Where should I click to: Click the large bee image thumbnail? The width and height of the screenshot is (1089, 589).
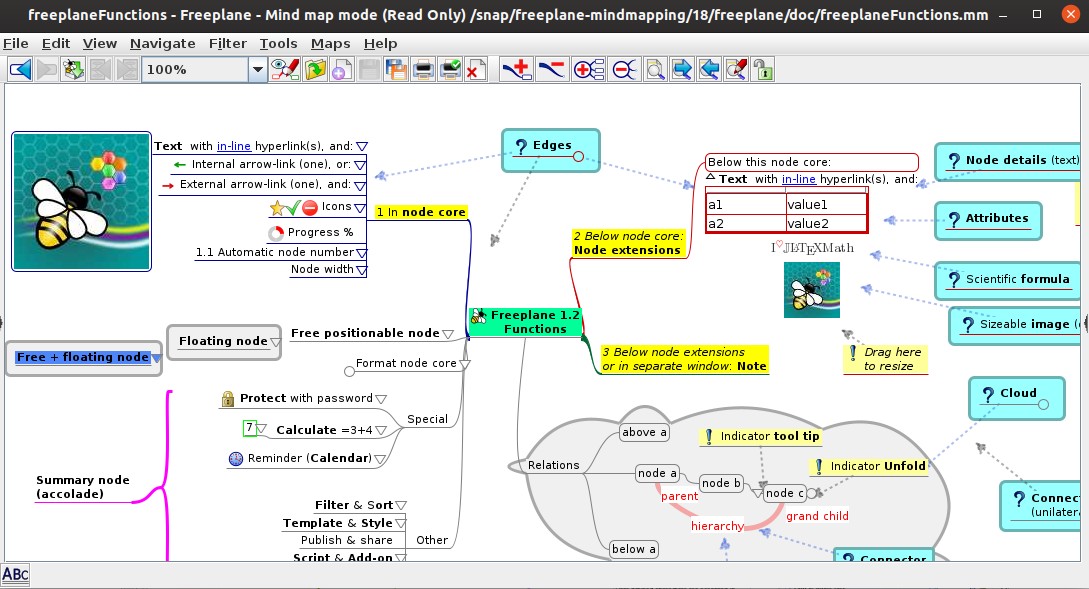(81, 201)
